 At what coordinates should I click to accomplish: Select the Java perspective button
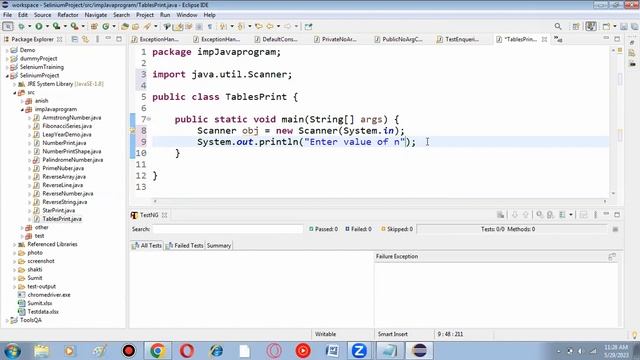pyautogui.click(x=591, y=27)
